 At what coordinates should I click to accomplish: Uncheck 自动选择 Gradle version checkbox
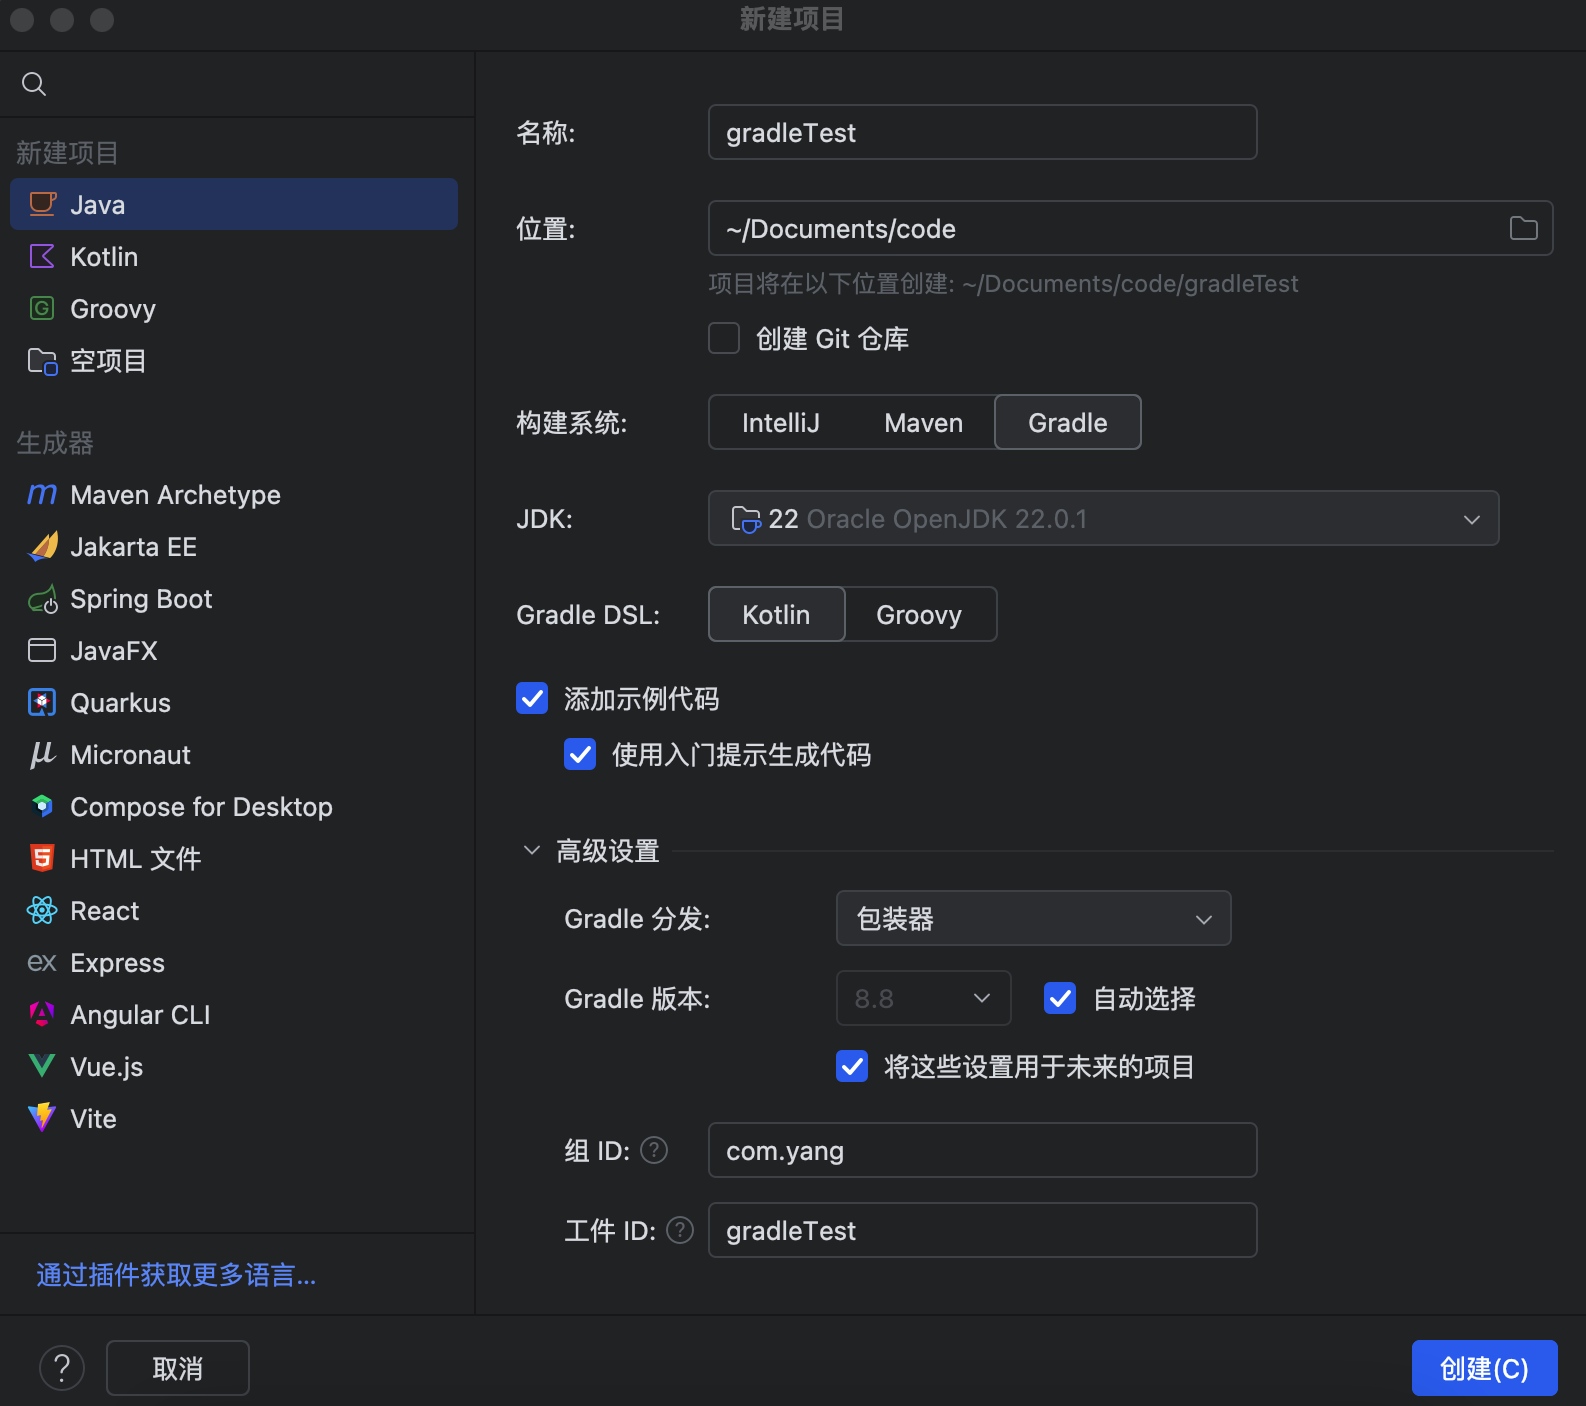pyautogui.click(x=1060, y=998)
